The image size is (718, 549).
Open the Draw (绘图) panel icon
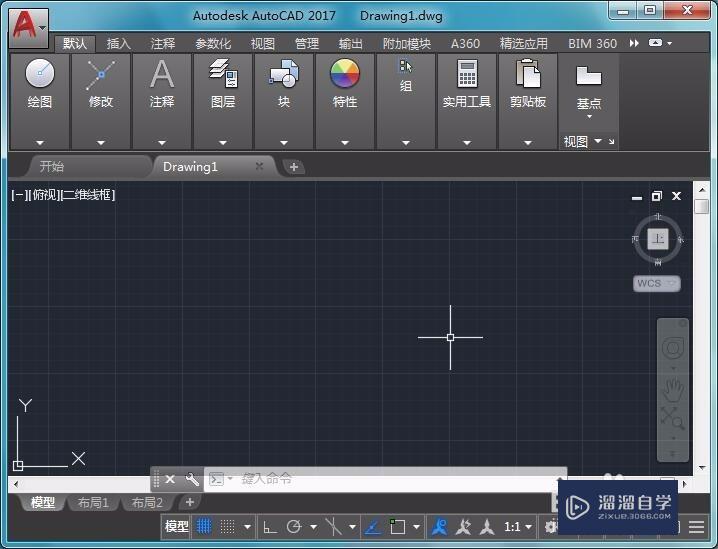tap(40, 73)
